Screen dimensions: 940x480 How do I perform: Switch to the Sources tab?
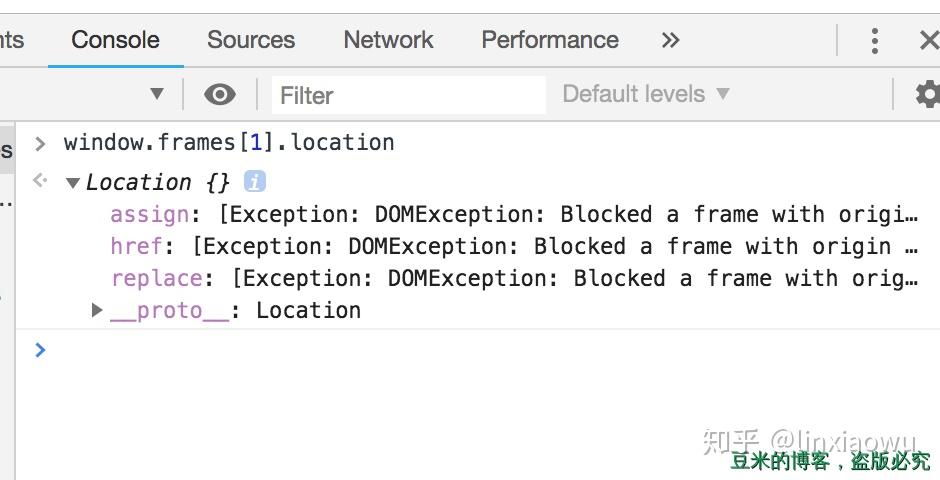(x=251, y=40)
